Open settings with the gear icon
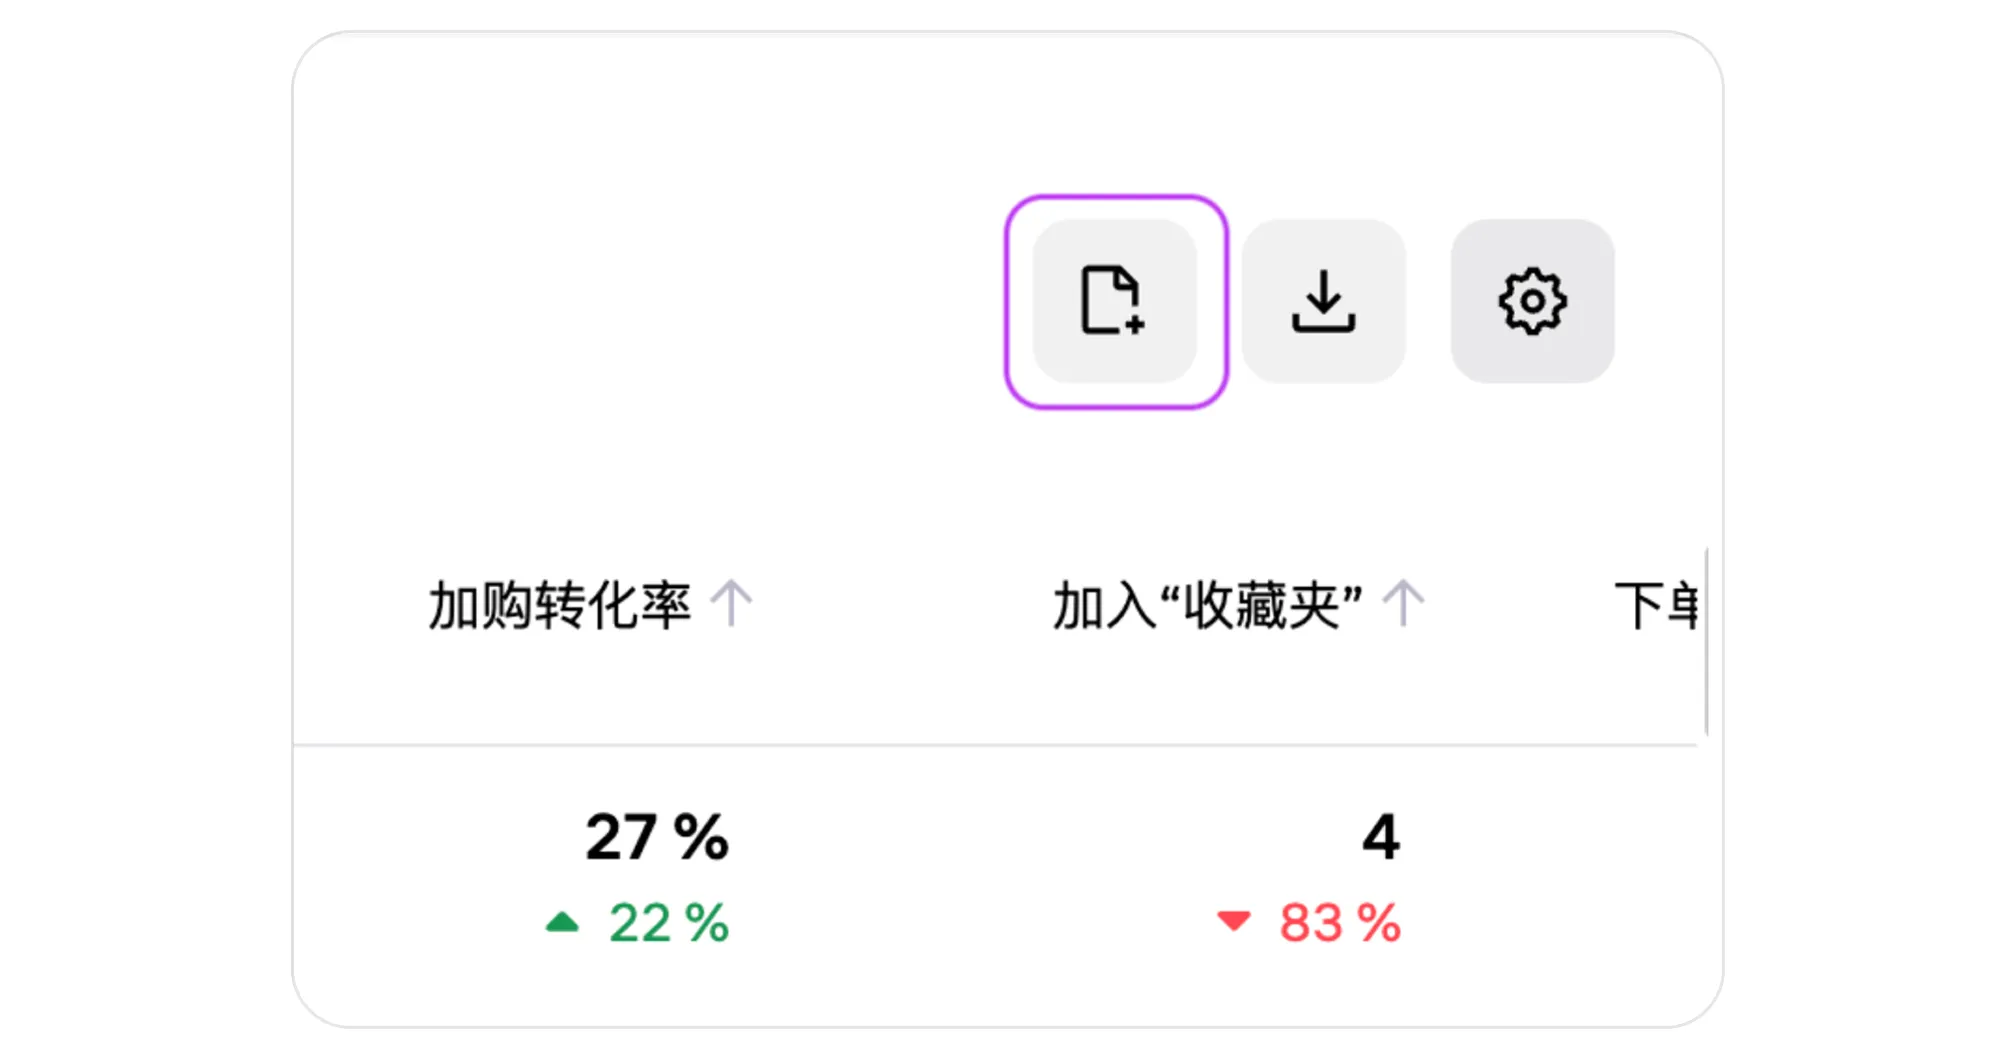2016x1059 pixels. point(1532,300)
